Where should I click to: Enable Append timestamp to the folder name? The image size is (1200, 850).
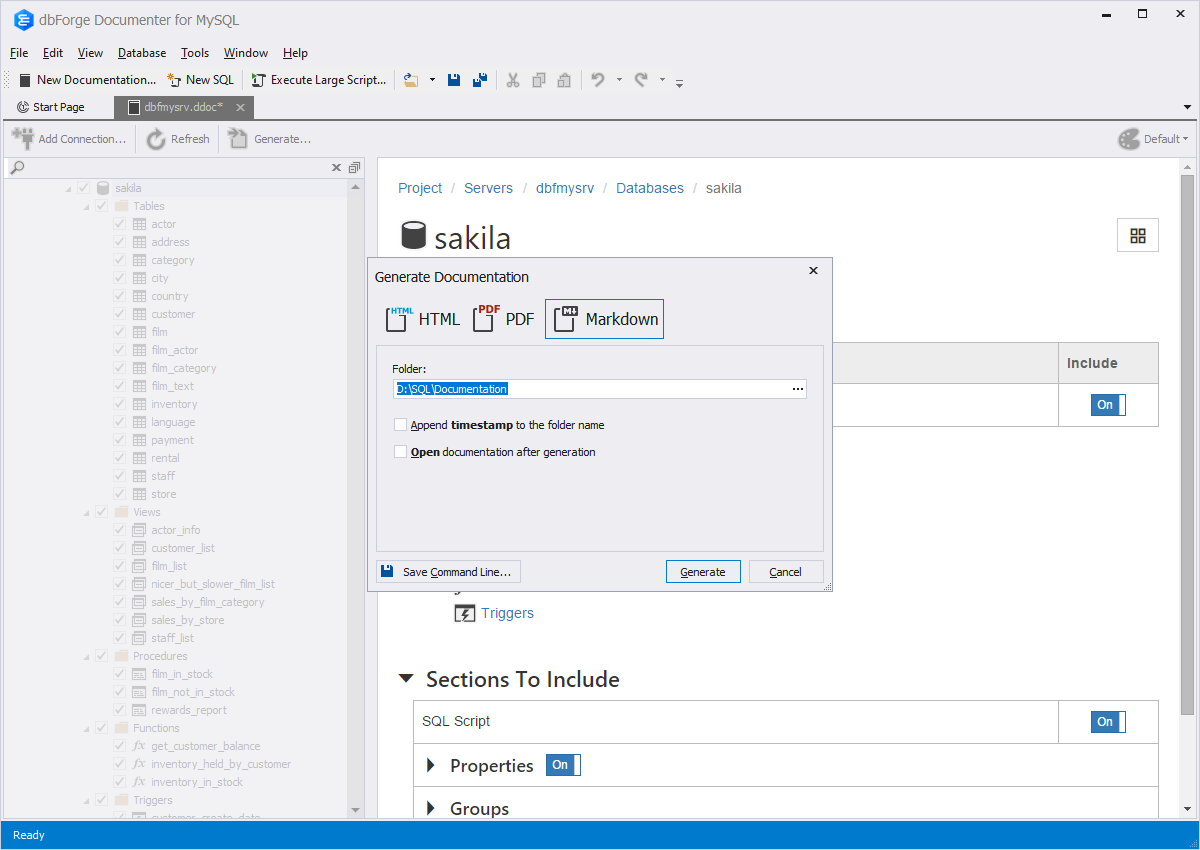[x=401, y=424]
